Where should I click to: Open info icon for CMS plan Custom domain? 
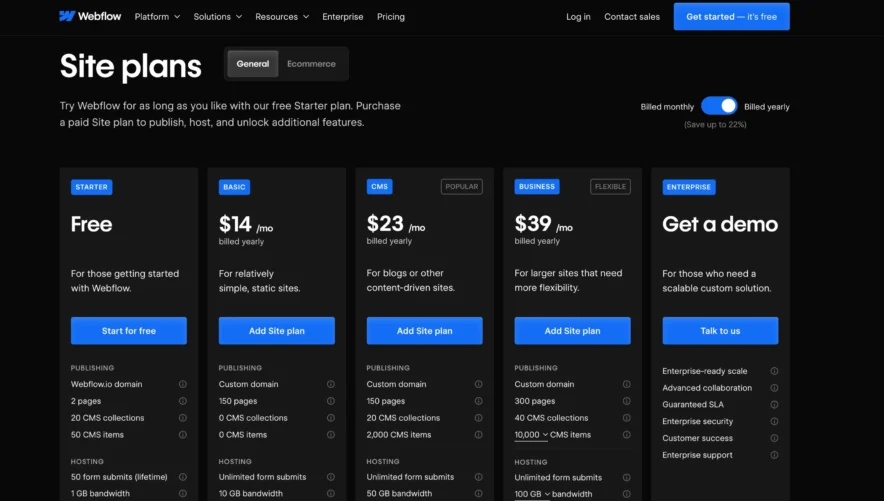tap(478, 384)
